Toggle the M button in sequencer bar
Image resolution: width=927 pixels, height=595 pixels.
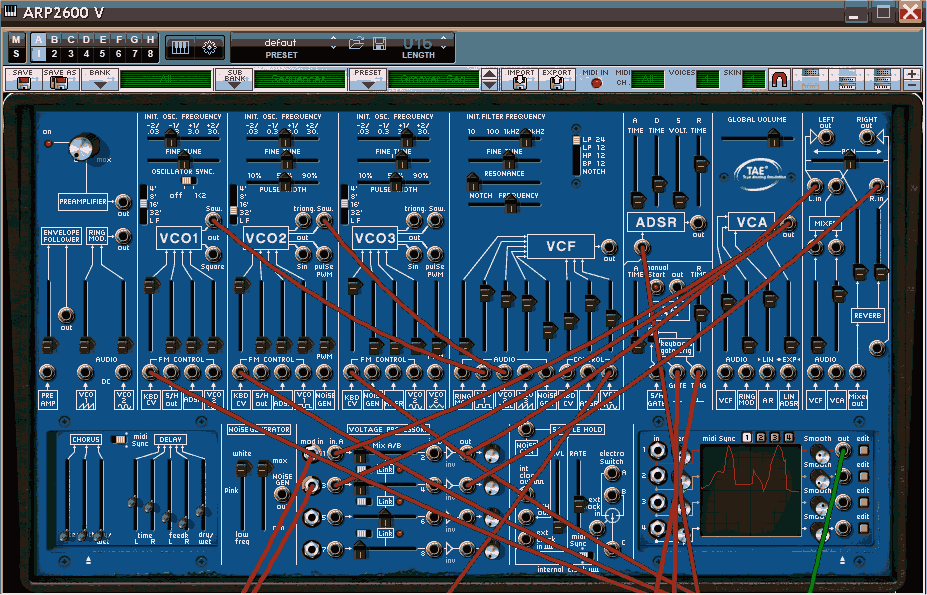tap(16, 40)
